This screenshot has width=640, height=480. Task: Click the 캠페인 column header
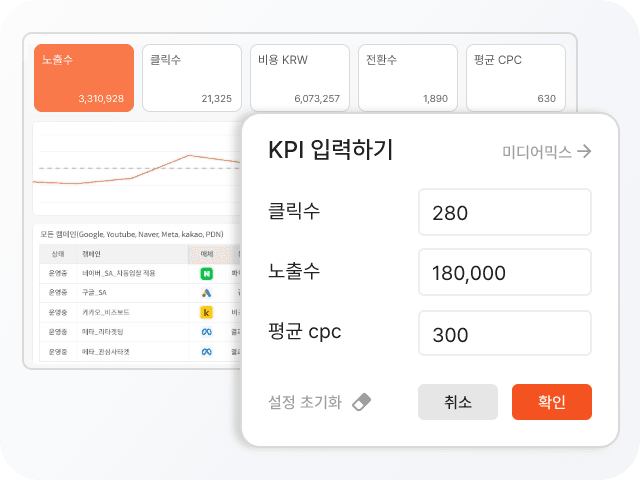[91, 254]
